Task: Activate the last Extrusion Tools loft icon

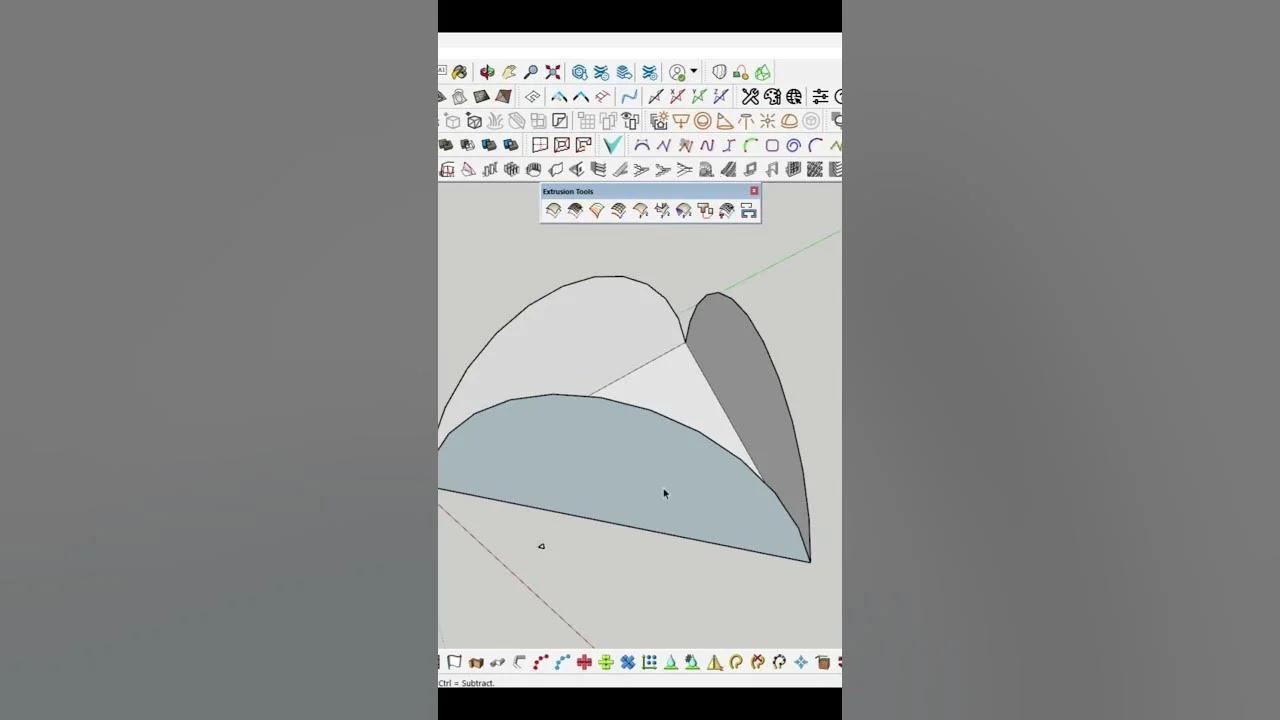Action: pyautogui.click(x=749, y=210)
